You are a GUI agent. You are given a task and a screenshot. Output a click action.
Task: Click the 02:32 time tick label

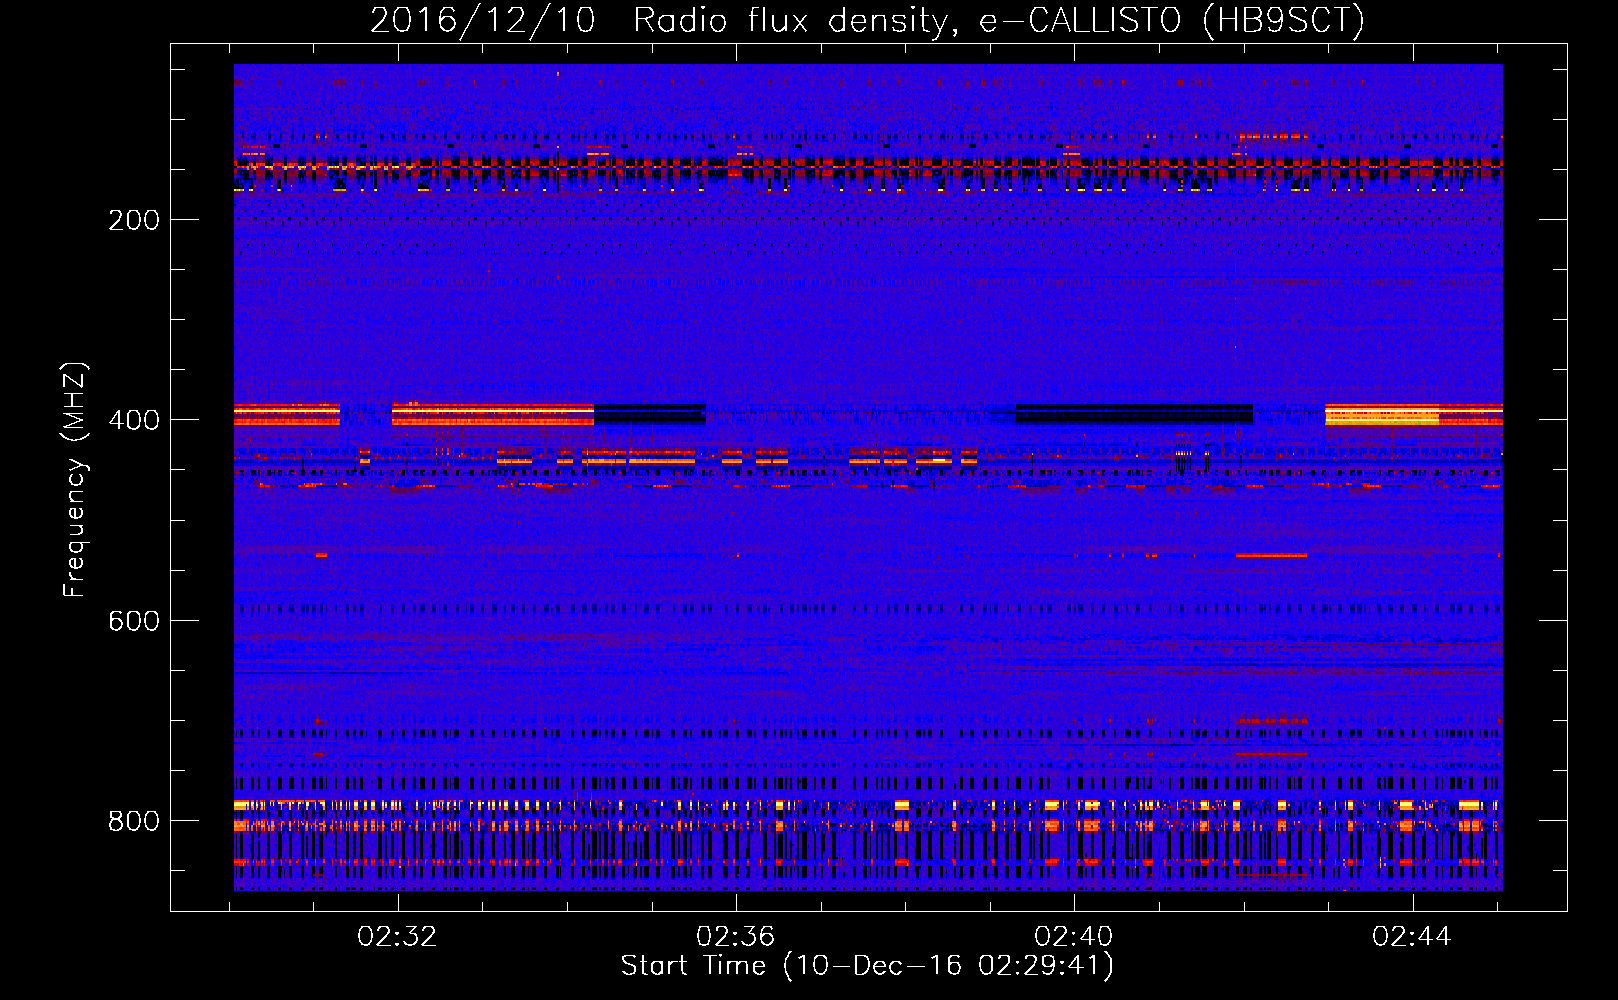(x=398, y=937)
